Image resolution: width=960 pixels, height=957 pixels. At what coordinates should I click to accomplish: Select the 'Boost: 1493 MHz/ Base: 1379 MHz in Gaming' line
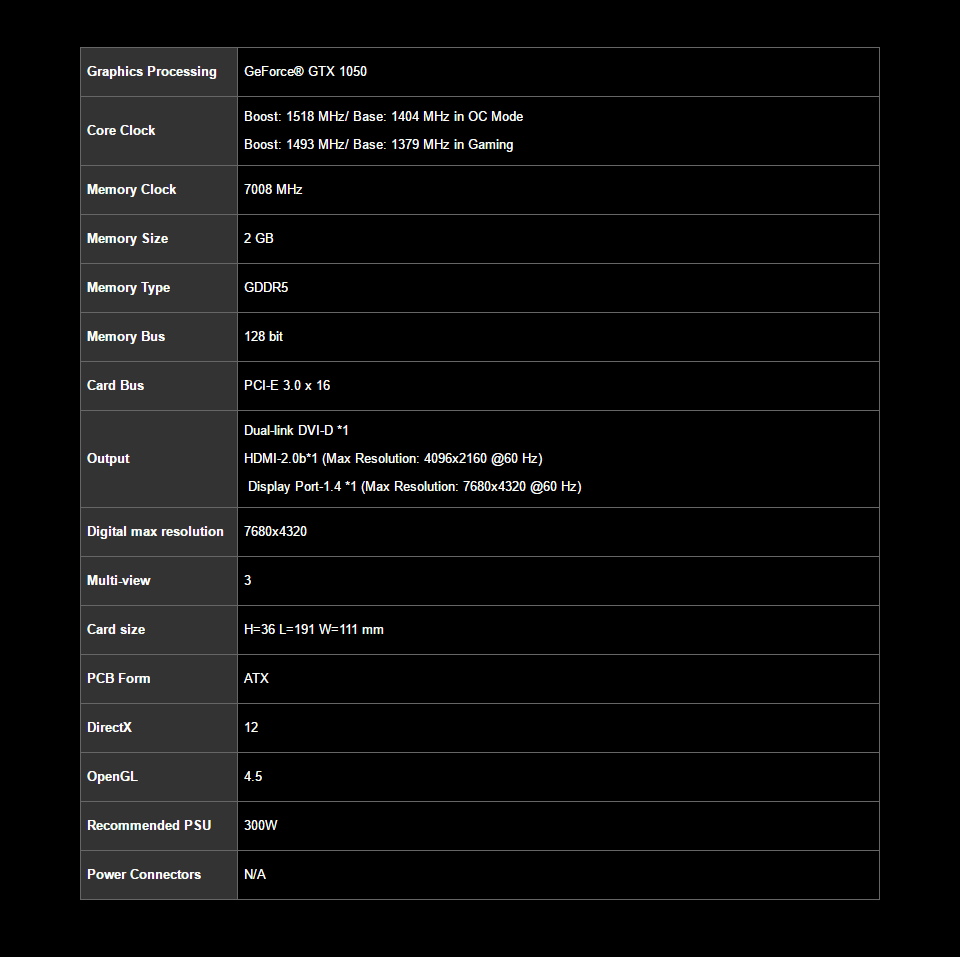[378, 144]
